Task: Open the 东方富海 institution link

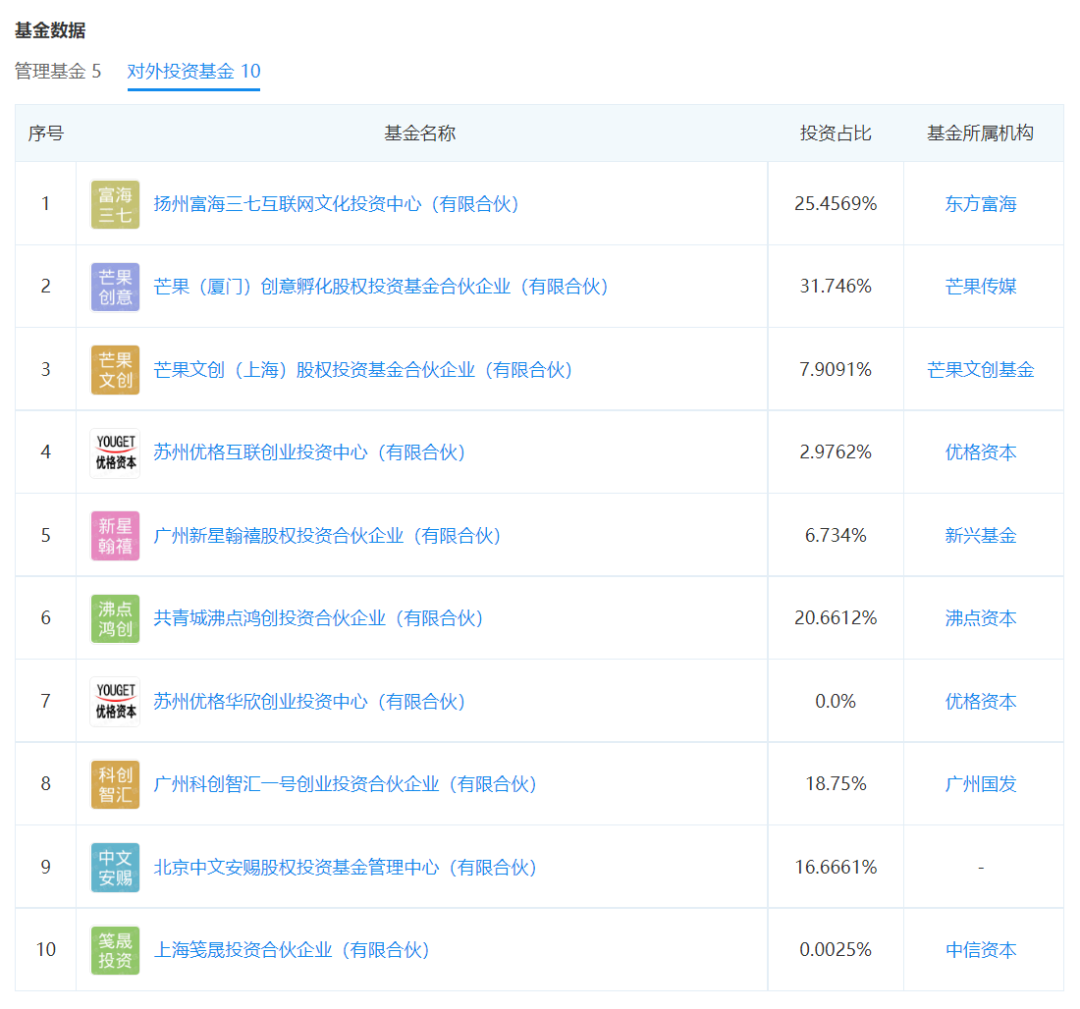Action: pos(981,204)
